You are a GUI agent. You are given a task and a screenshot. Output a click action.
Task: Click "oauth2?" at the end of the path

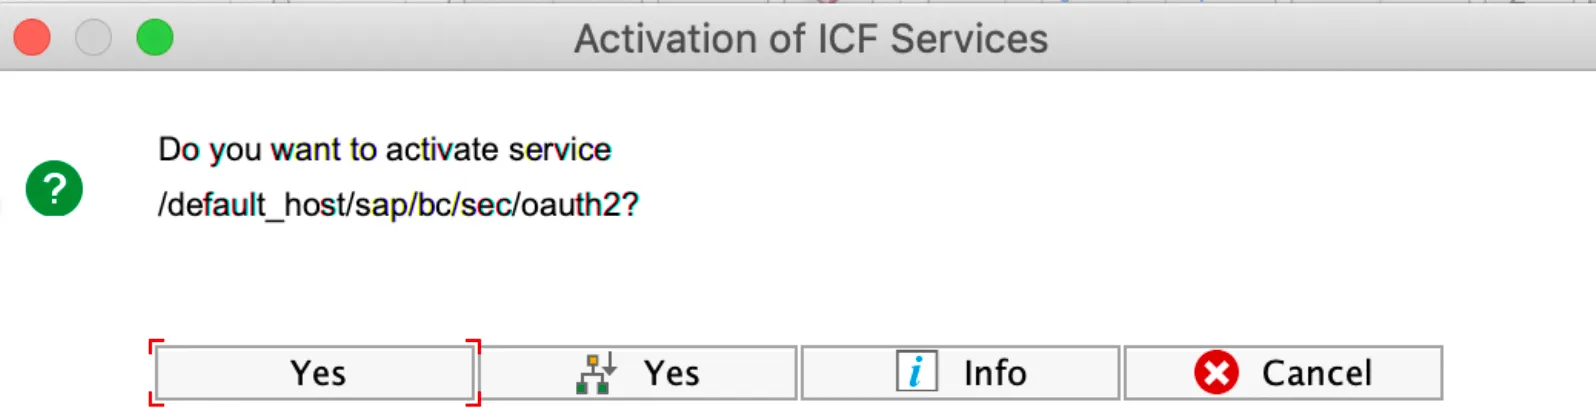pos(580,205)
